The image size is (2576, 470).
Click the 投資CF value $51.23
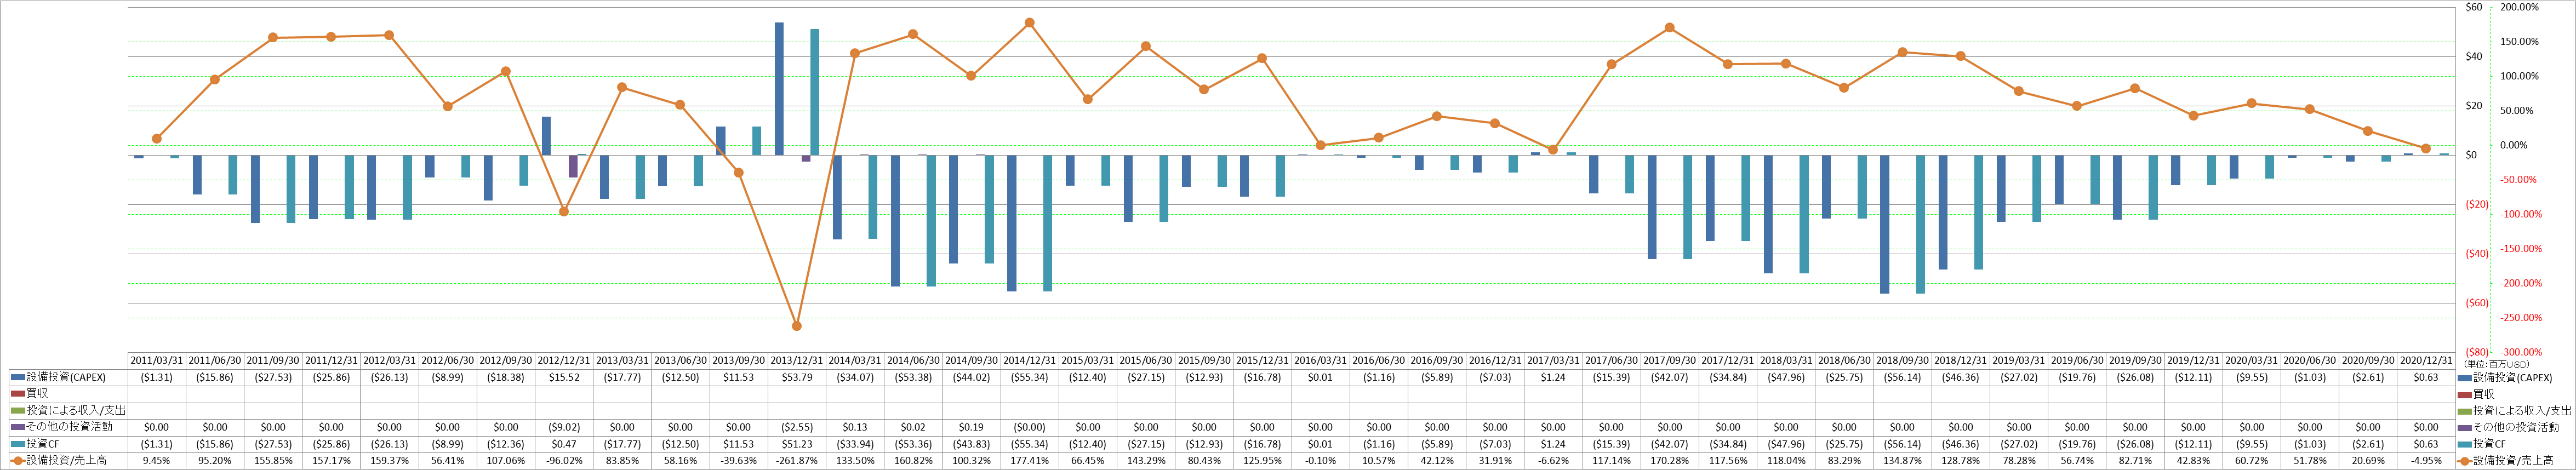click(x=797, y=444)
